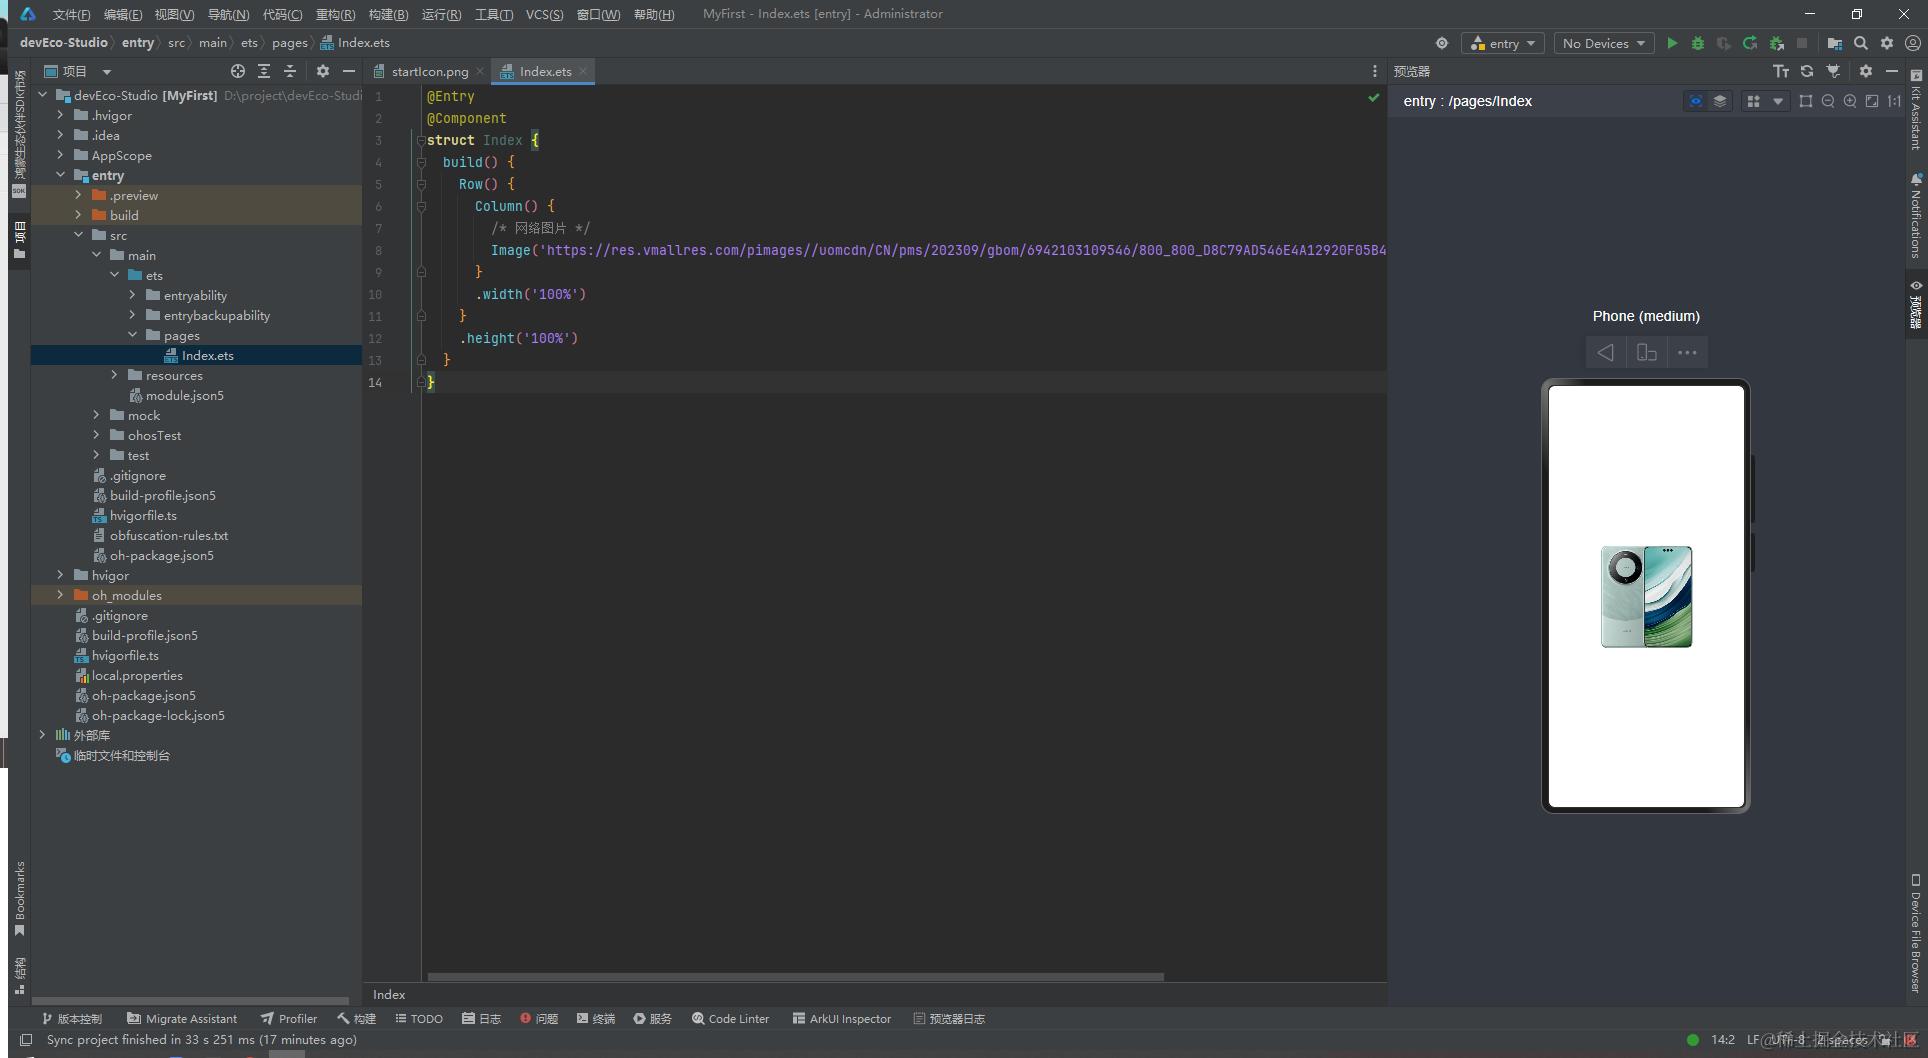Open the ArkUI Inspector tool window
This screenshot has height=1058, width=1928.
pos(842,1018)
